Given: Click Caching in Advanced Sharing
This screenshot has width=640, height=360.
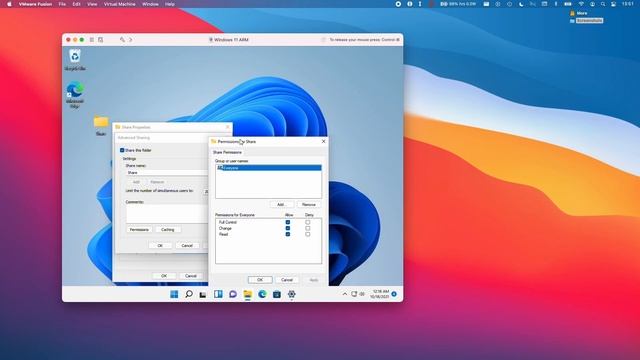Looking at the screenshot, I should (168, 230).
